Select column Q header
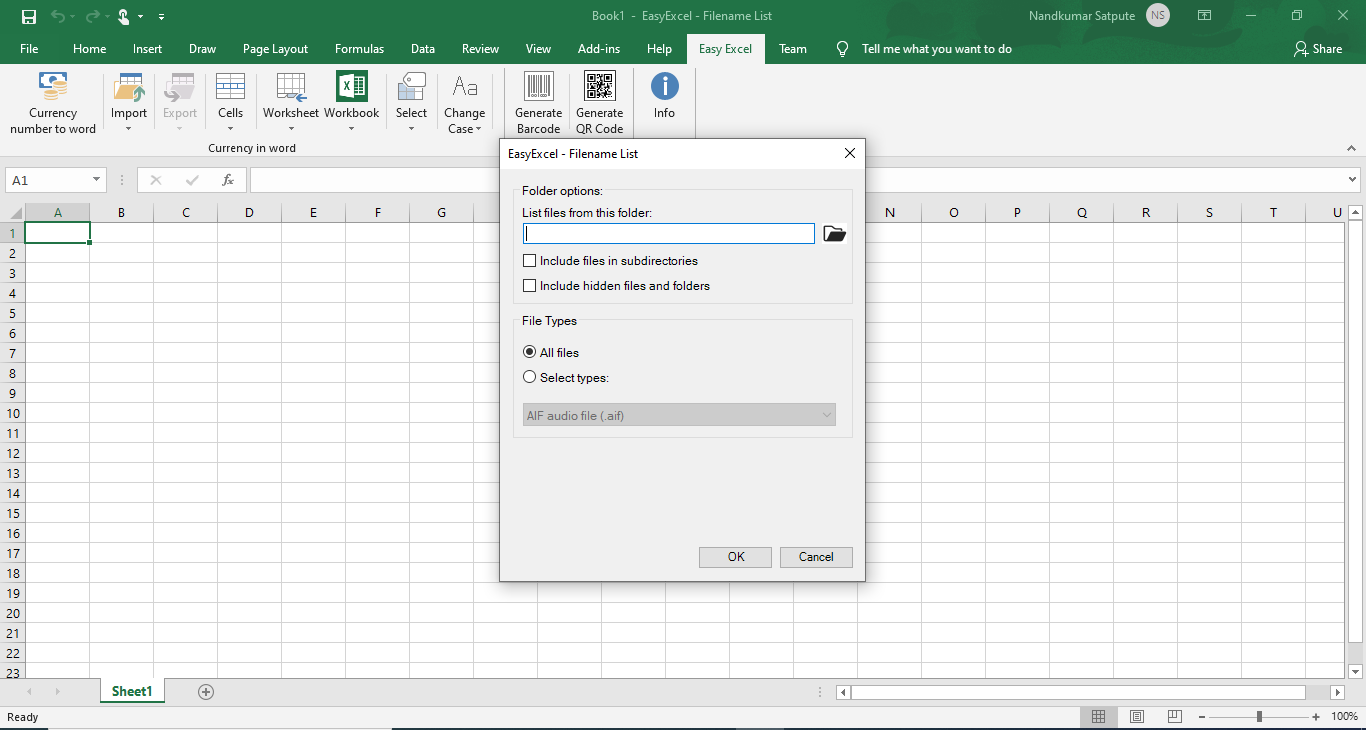This screenshot has width=1366, height=730. 1081,212
